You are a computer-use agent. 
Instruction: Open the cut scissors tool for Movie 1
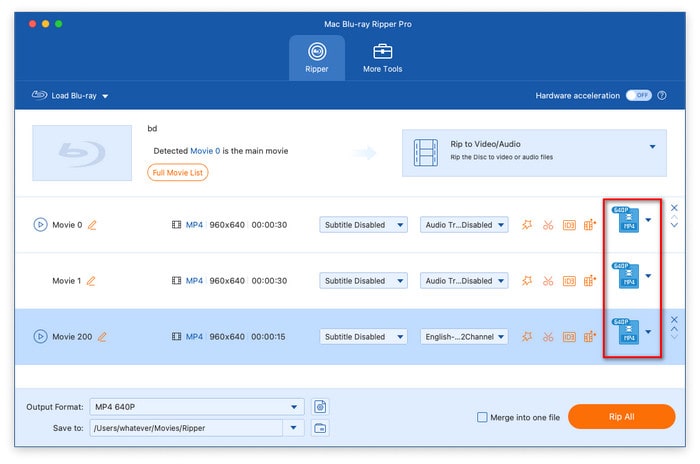(x=548, y=281)
